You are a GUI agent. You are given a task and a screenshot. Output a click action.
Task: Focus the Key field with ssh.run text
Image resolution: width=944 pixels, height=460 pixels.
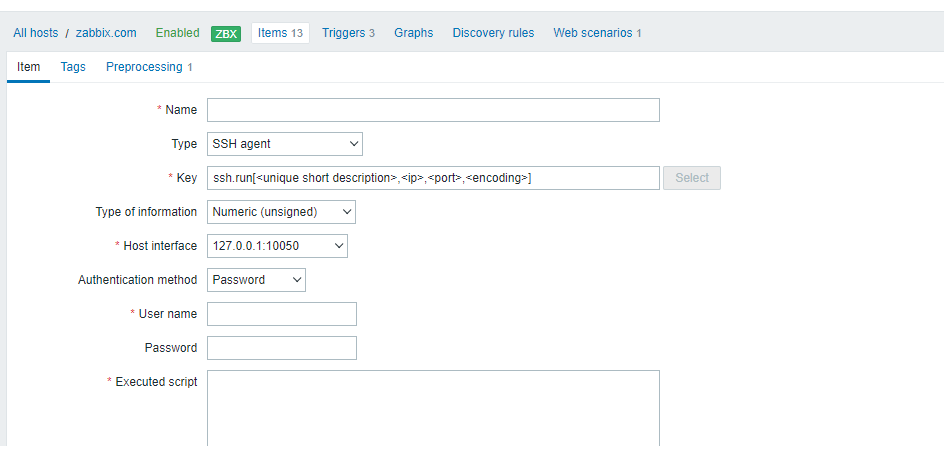[x=433, y=178]
